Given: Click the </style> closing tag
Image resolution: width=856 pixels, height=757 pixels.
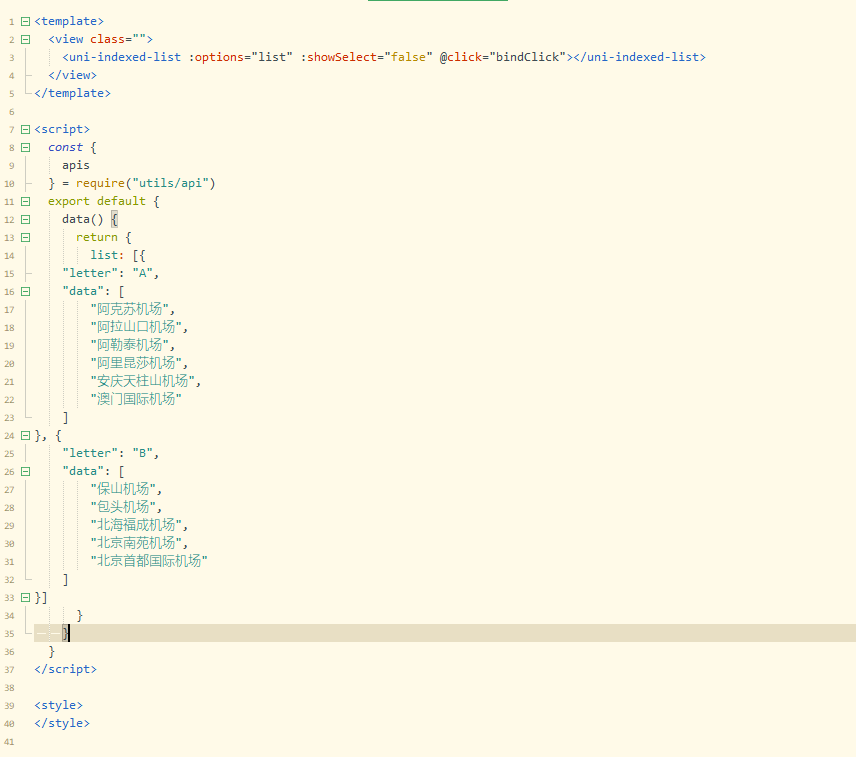Looking at the screenshot, I should pos(62,724).
